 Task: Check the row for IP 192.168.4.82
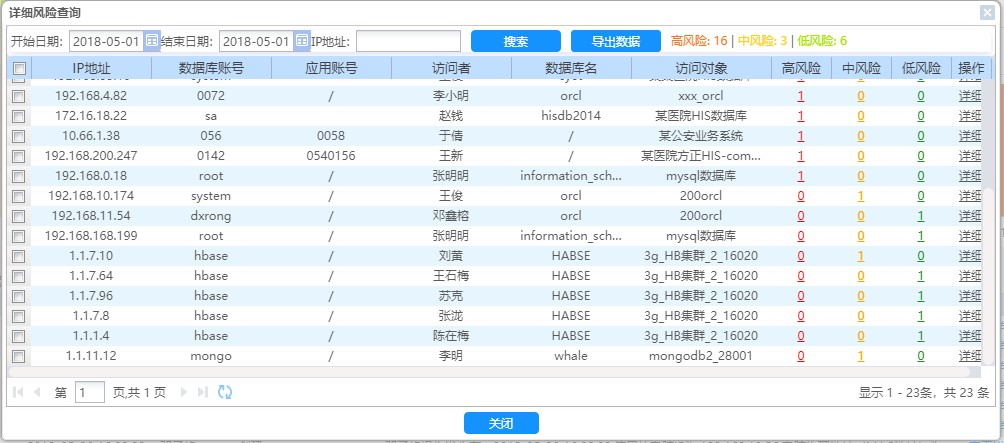18,96
